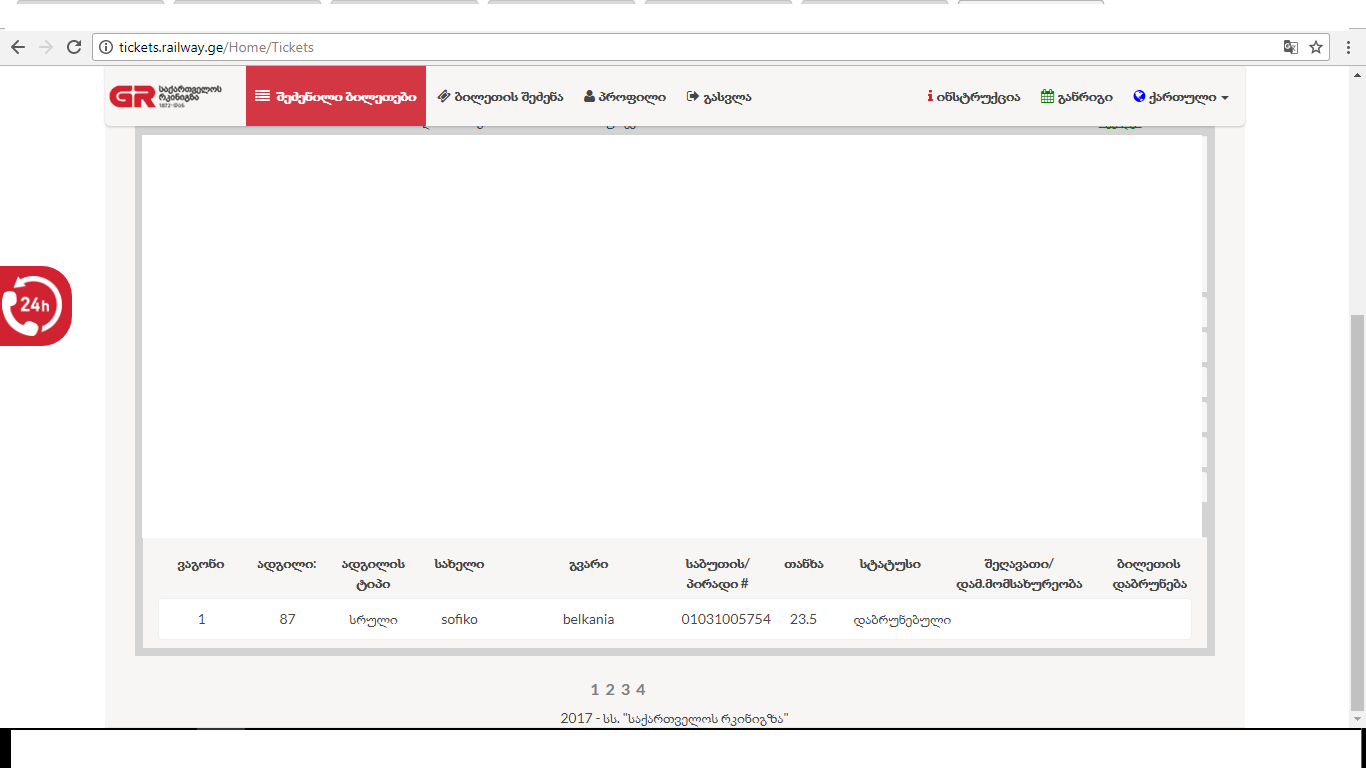1366x768 pixels.
Task: Click the Georgian Railway GR logo
Action: coord(166,96)
